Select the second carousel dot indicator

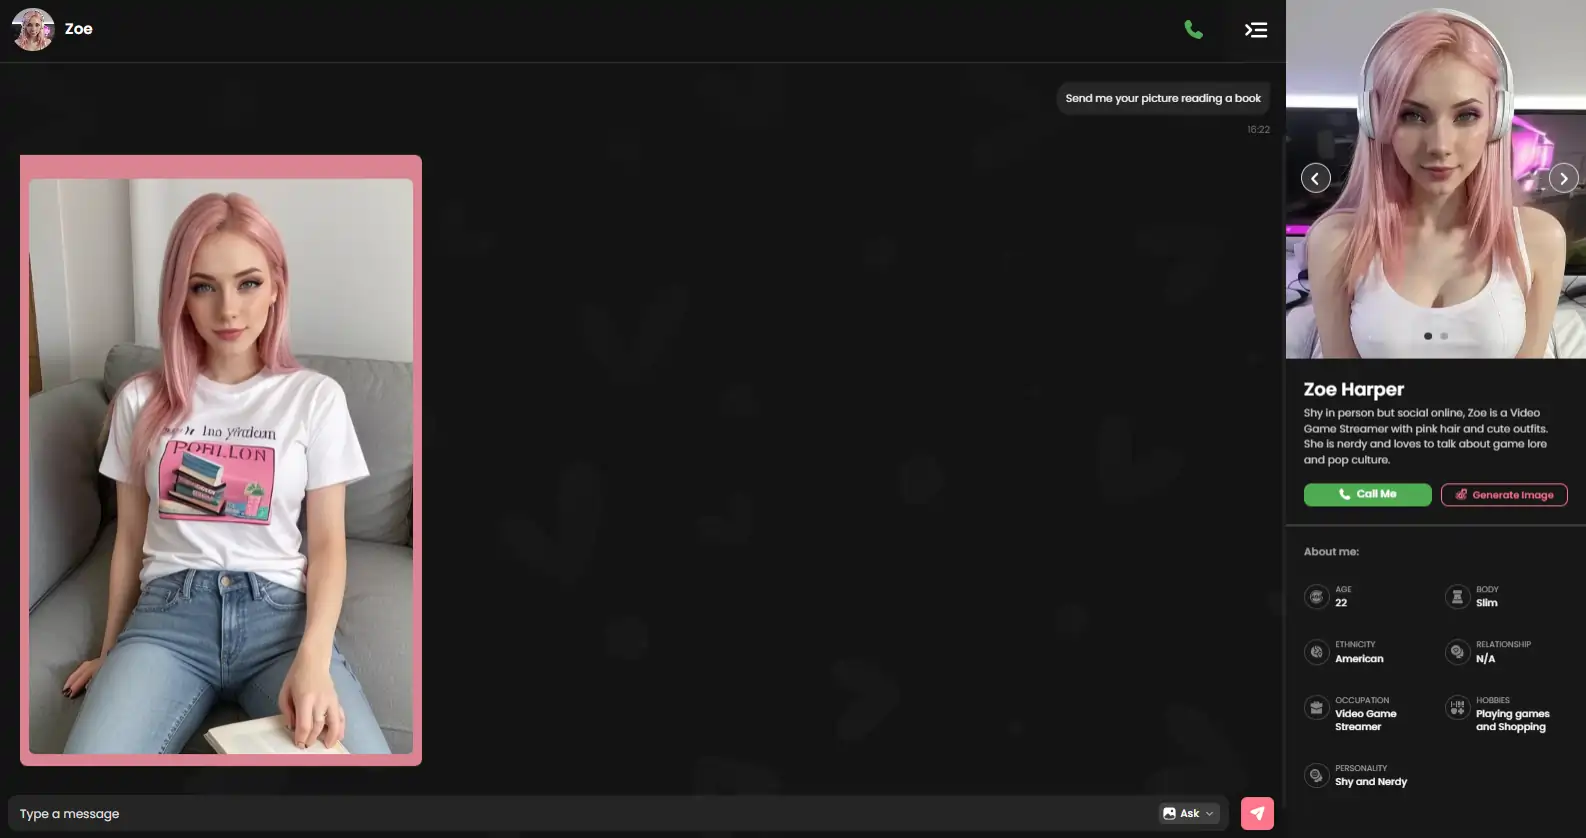pos(1444,336)
